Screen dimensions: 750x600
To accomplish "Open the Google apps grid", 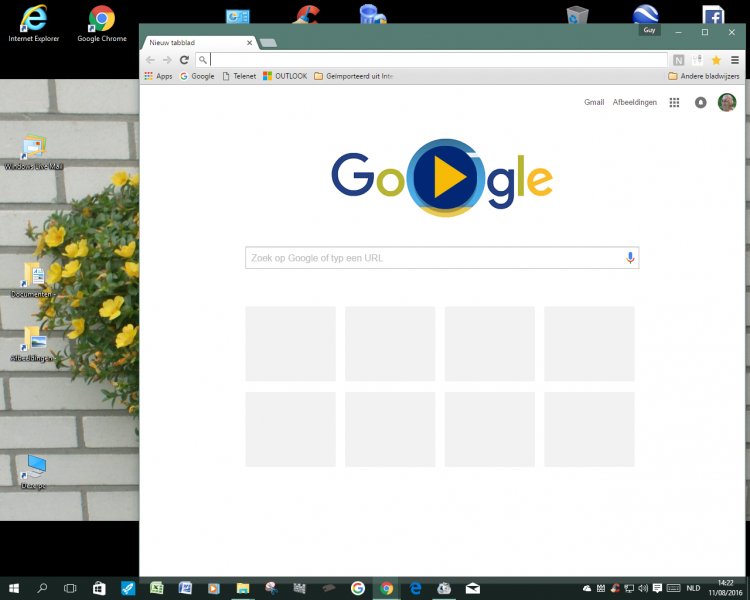I will [x=675, y=102].
